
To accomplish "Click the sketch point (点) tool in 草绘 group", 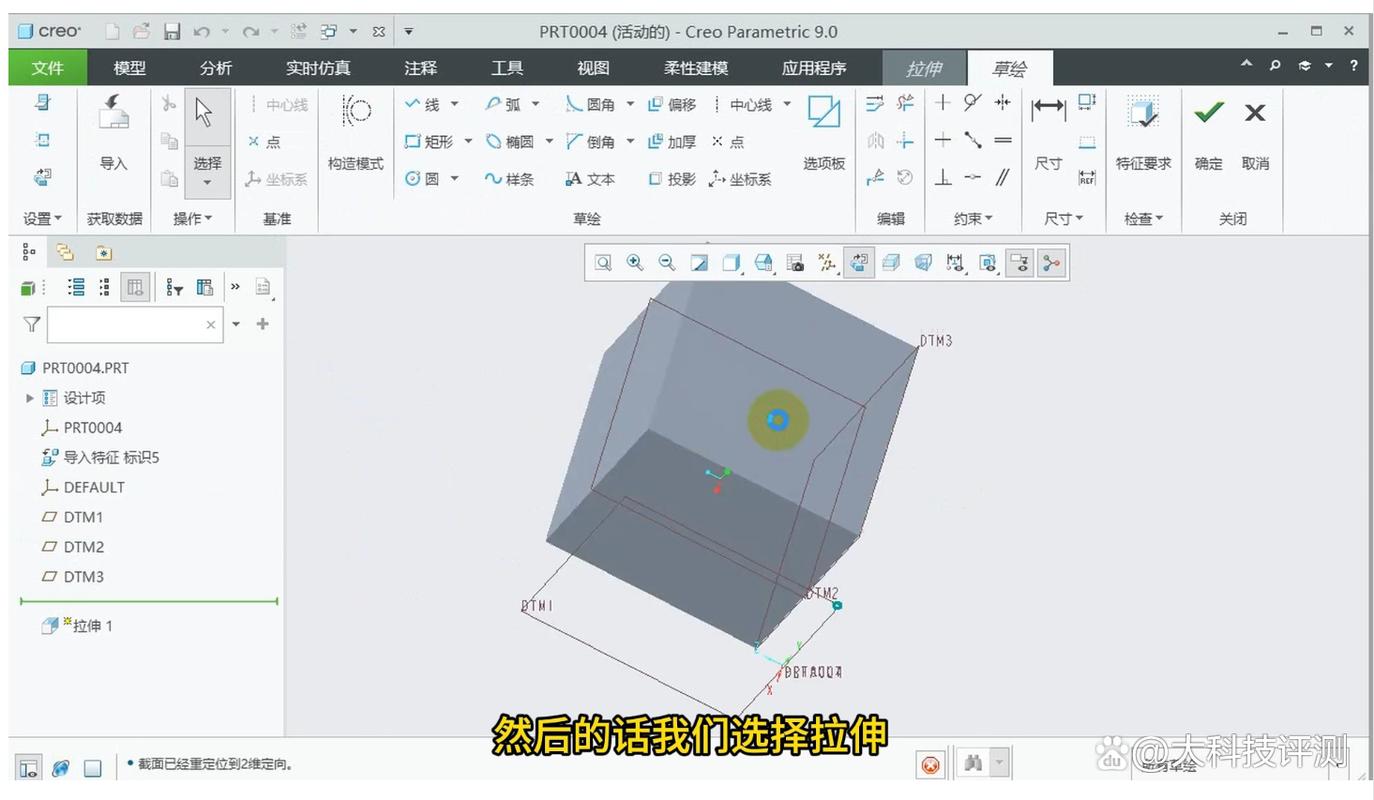I will [728, 142].
